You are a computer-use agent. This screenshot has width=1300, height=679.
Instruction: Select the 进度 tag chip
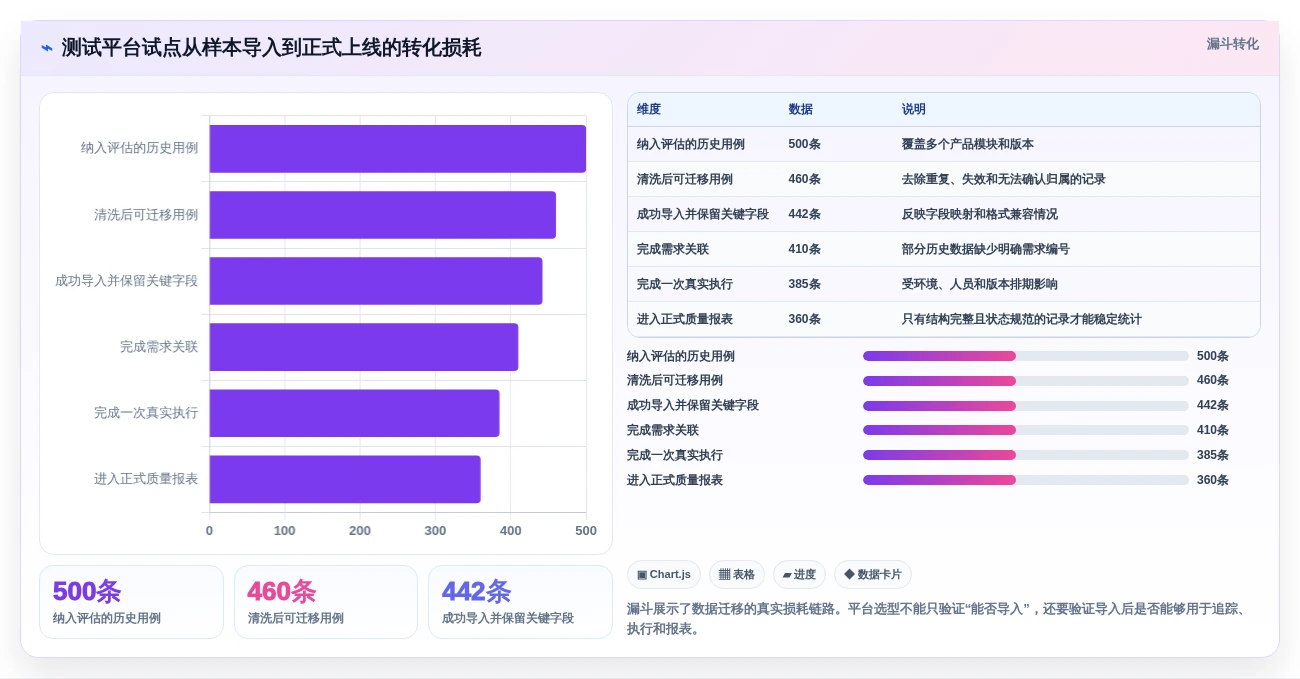point(799,574)
